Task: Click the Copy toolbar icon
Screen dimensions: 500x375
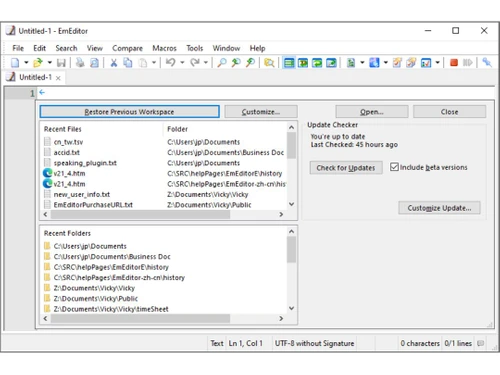Action: (x=128, y=63)
